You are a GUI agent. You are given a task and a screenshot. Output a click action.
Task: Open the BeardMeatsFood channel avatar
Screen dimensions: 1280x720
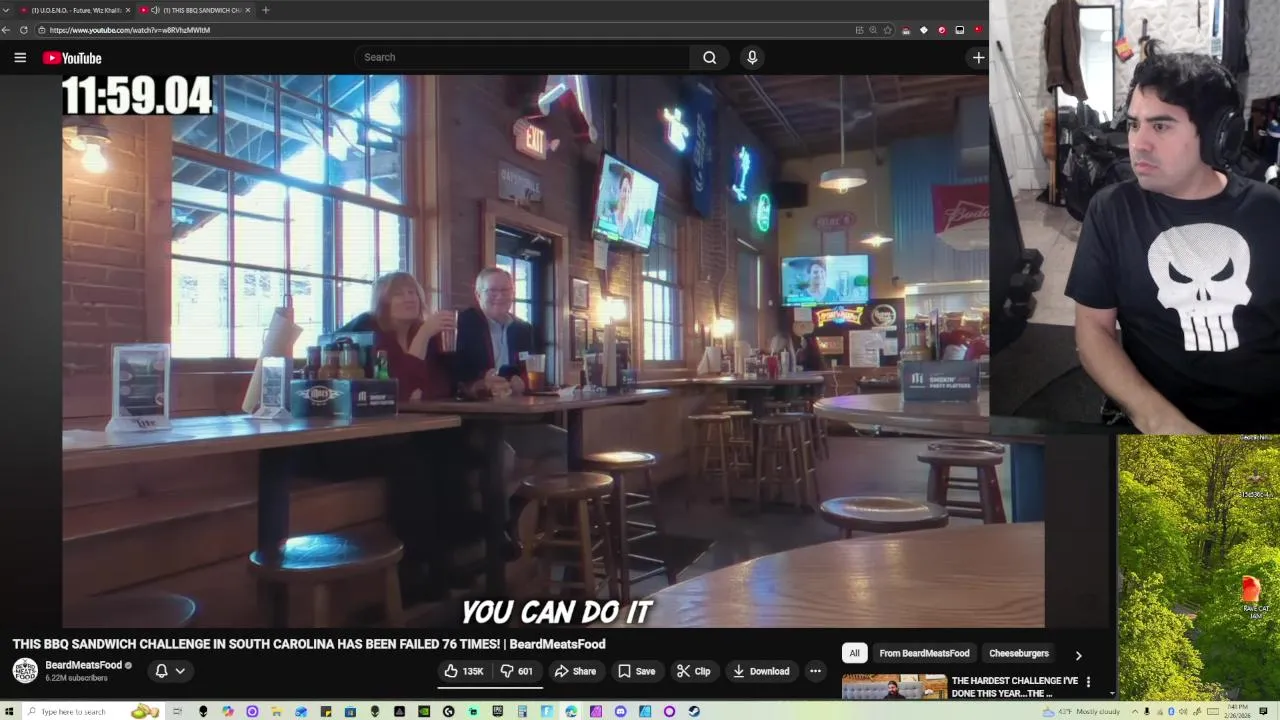click(x=25, y=670)
